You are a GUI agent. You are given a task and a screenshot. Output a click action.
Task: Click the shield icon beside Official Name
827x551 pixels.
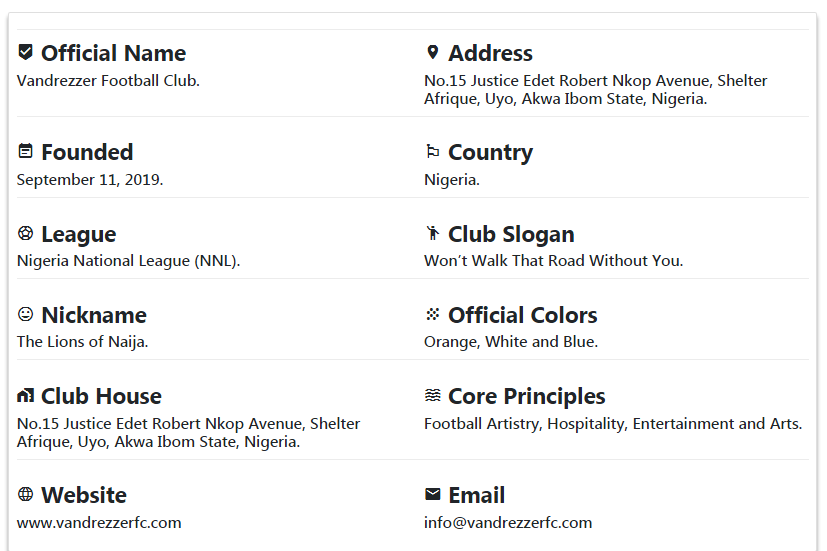[x=26, y=52]
